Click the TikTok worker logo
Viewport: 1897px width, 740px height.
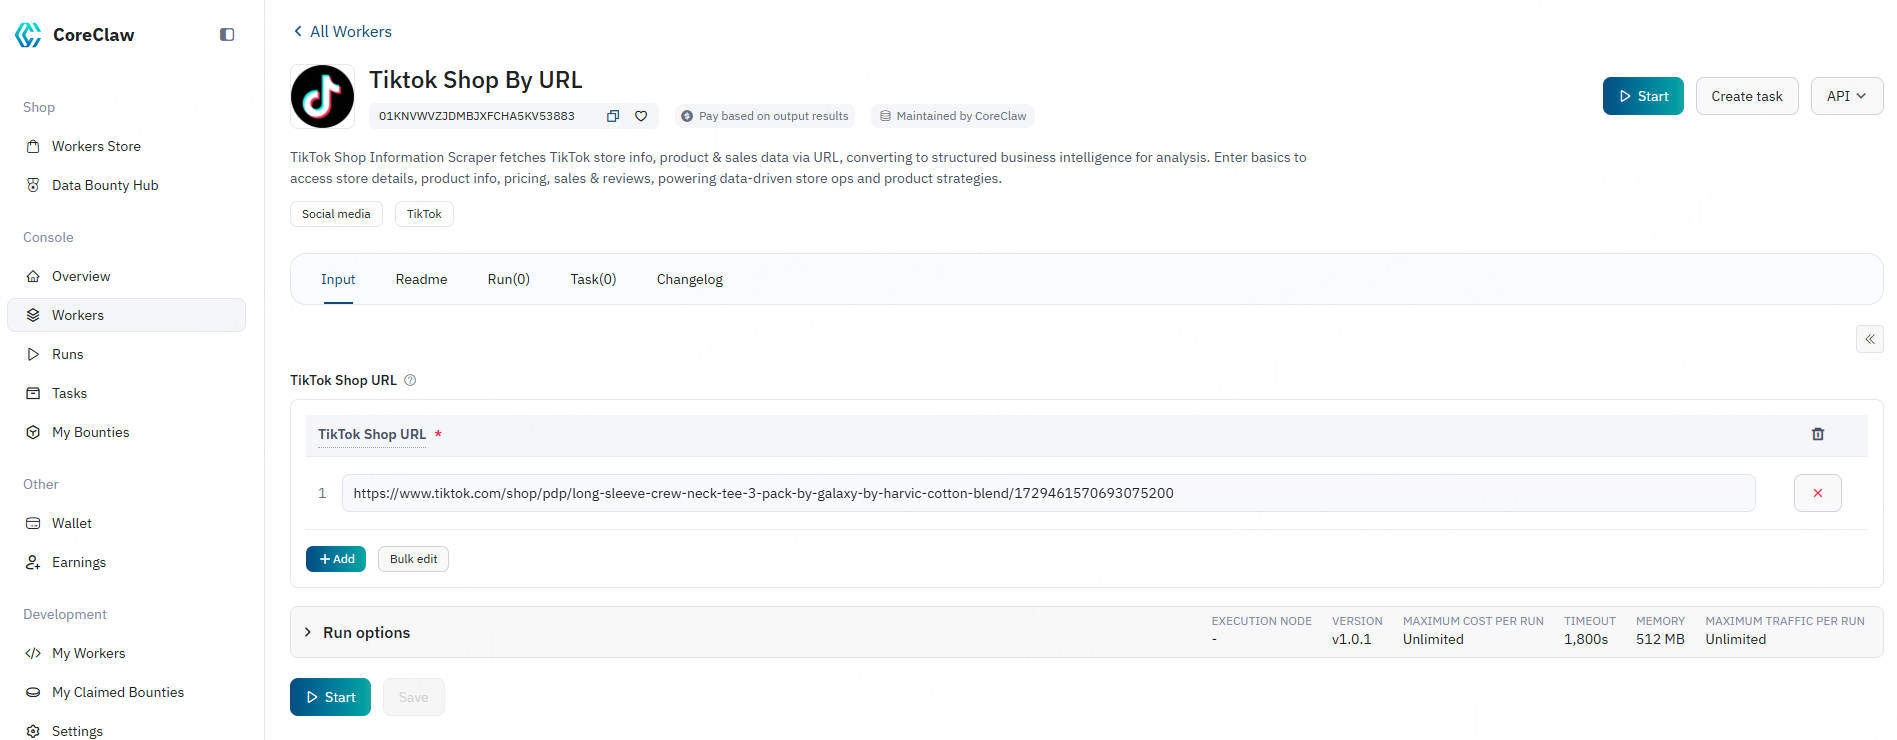[322, 97]
